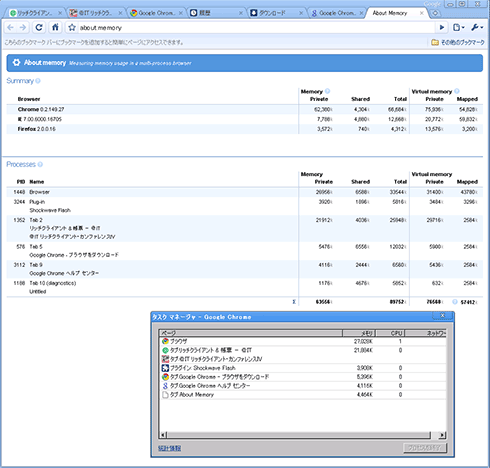Image resolution: width=490 pixels, height=468 pixels.
Task: Select the Google Chrome ブラウザをダウンロード row in Task Manager
Action: tap(303, 377)
